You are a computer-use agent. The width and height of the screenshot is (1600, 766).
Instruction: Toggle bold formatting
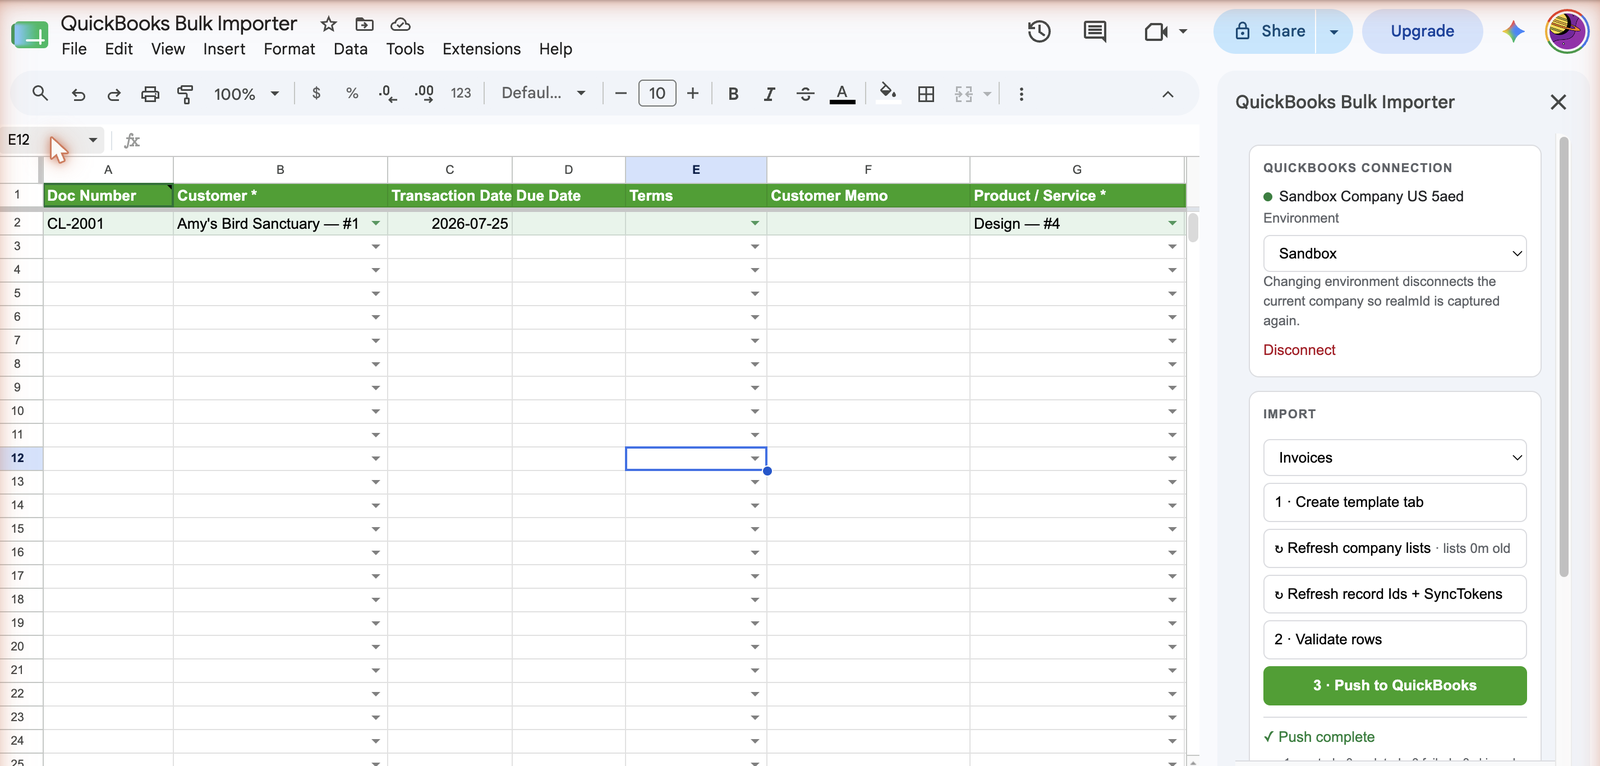(733, 93)
